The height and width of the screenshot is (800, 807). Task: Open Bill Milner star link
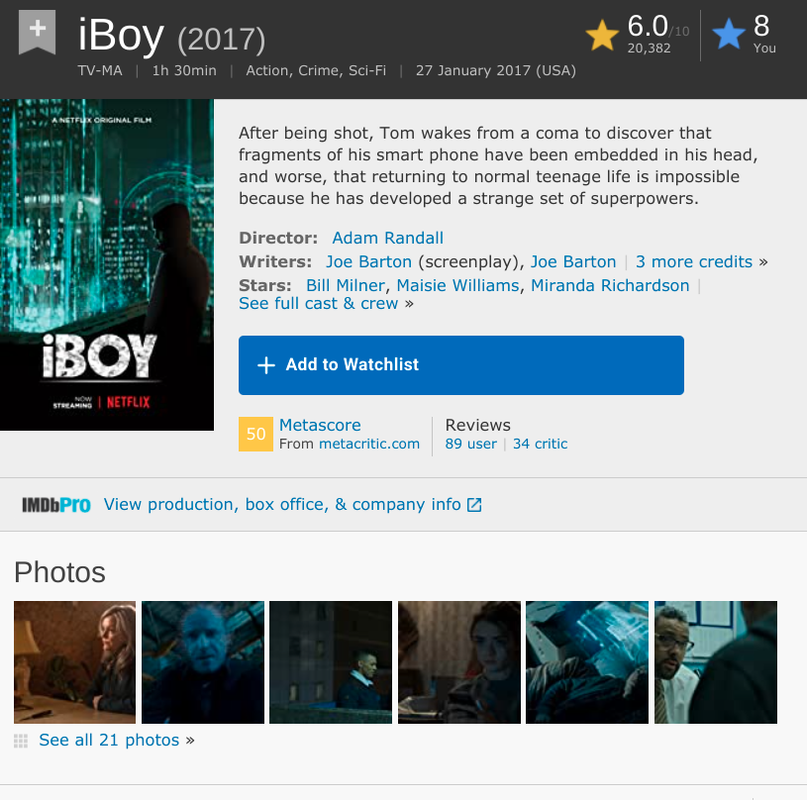pyautogui.click(x=345, y=285)
